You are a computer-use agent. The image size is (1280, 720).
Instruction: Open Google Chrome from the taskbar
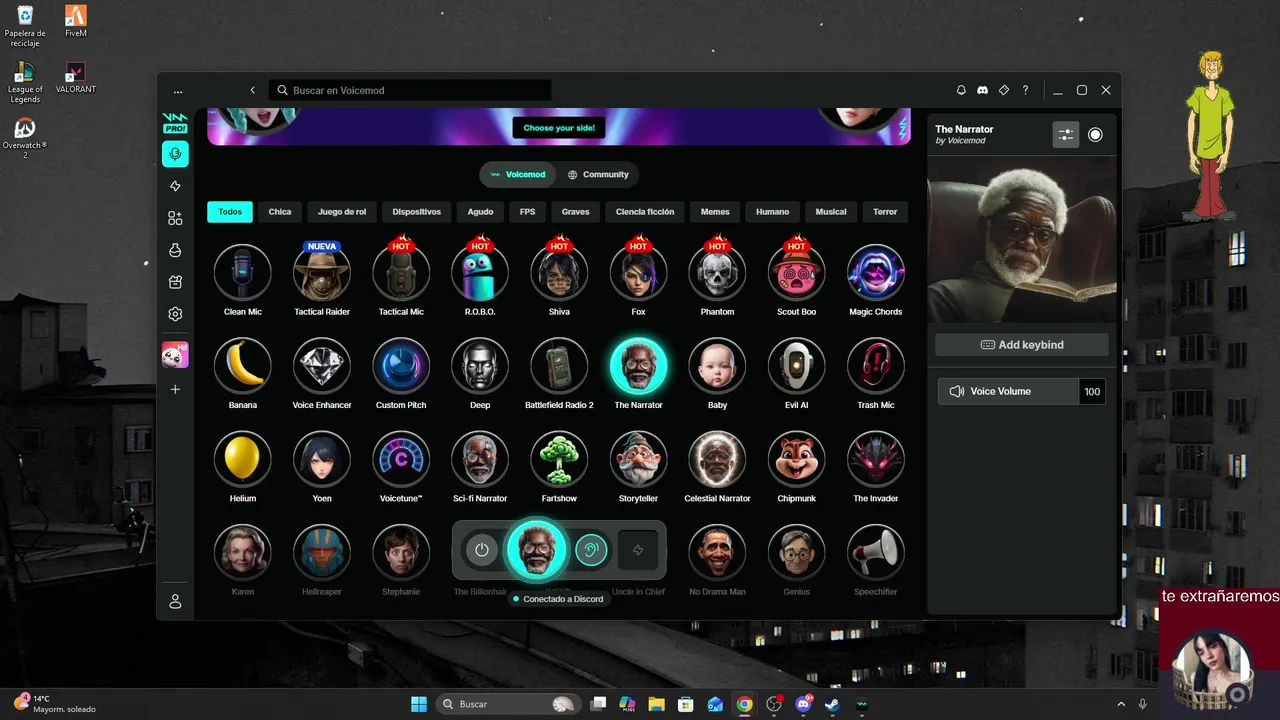[744, 704]
